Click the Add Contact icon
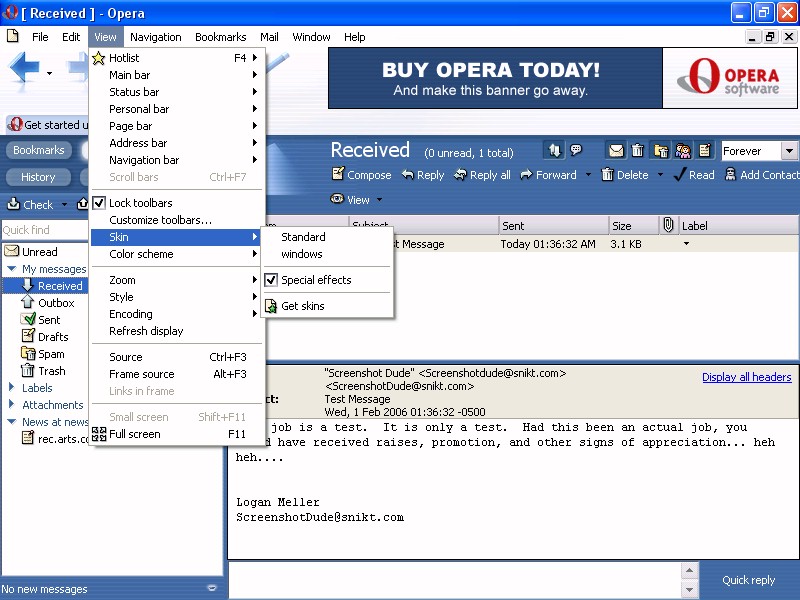The image size is (800, 600). (x=729, y=175)
